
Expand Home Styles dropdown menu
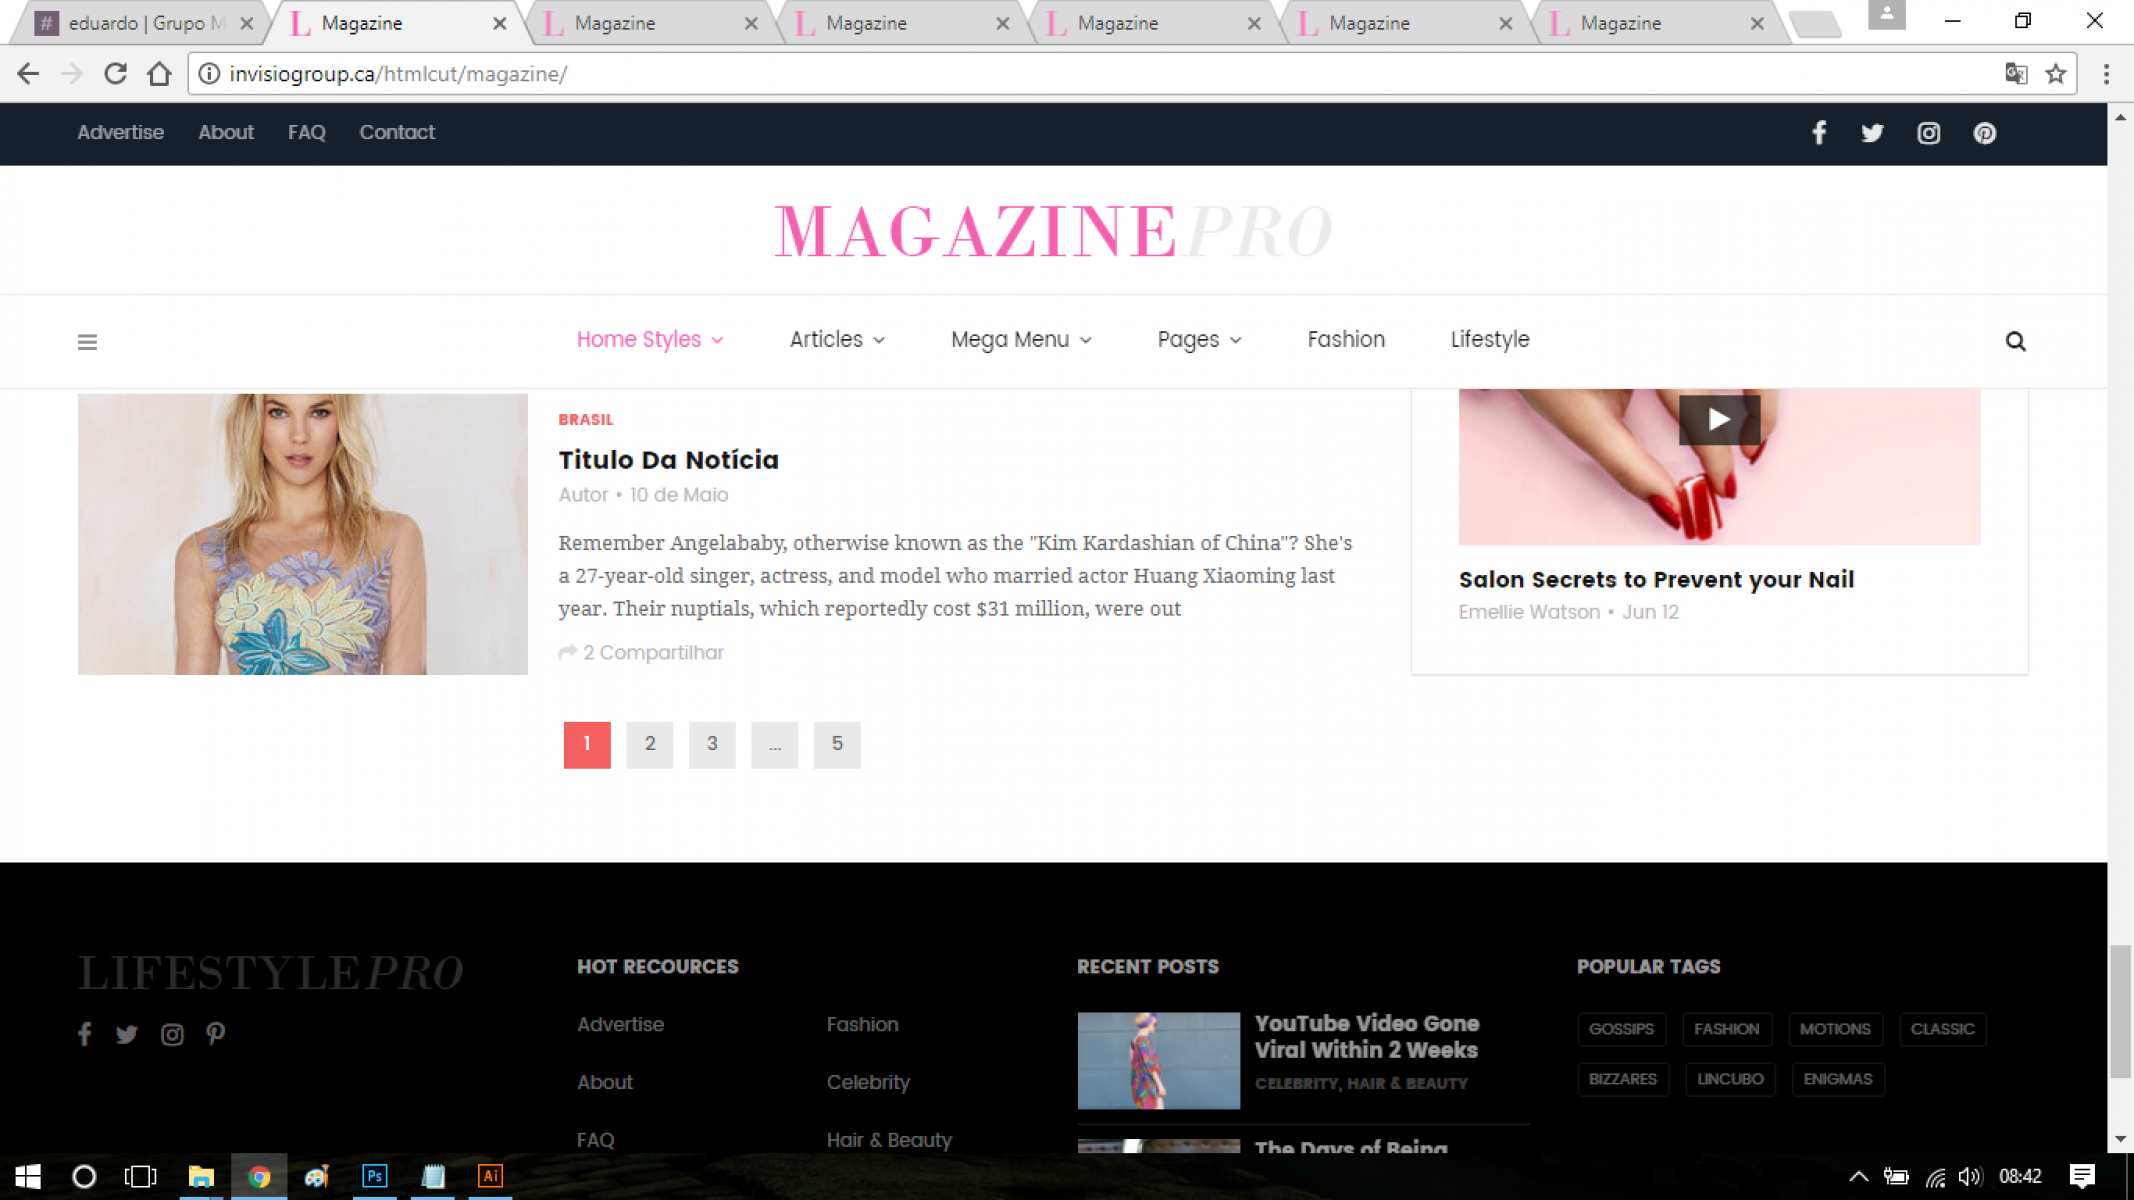tap(650, 340)
